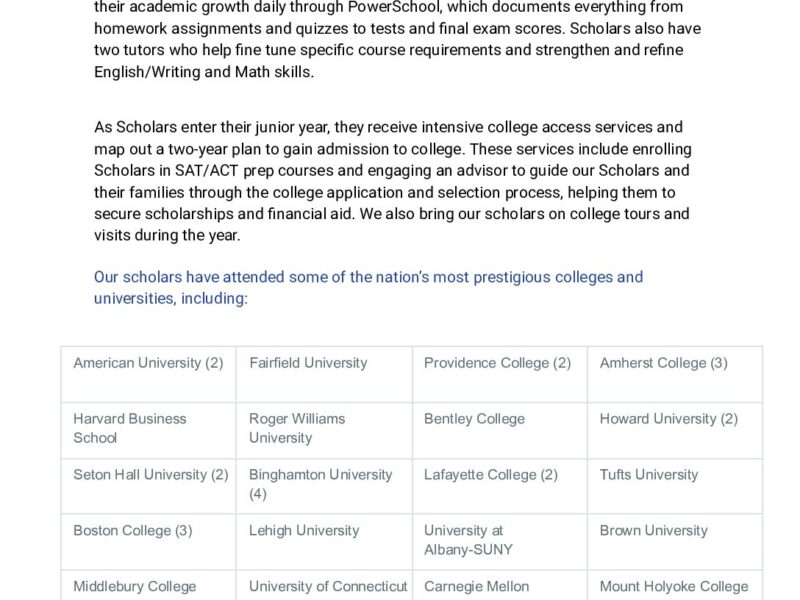Select the Howard University (2) cell
800x600 pixels.
[668, 419]
